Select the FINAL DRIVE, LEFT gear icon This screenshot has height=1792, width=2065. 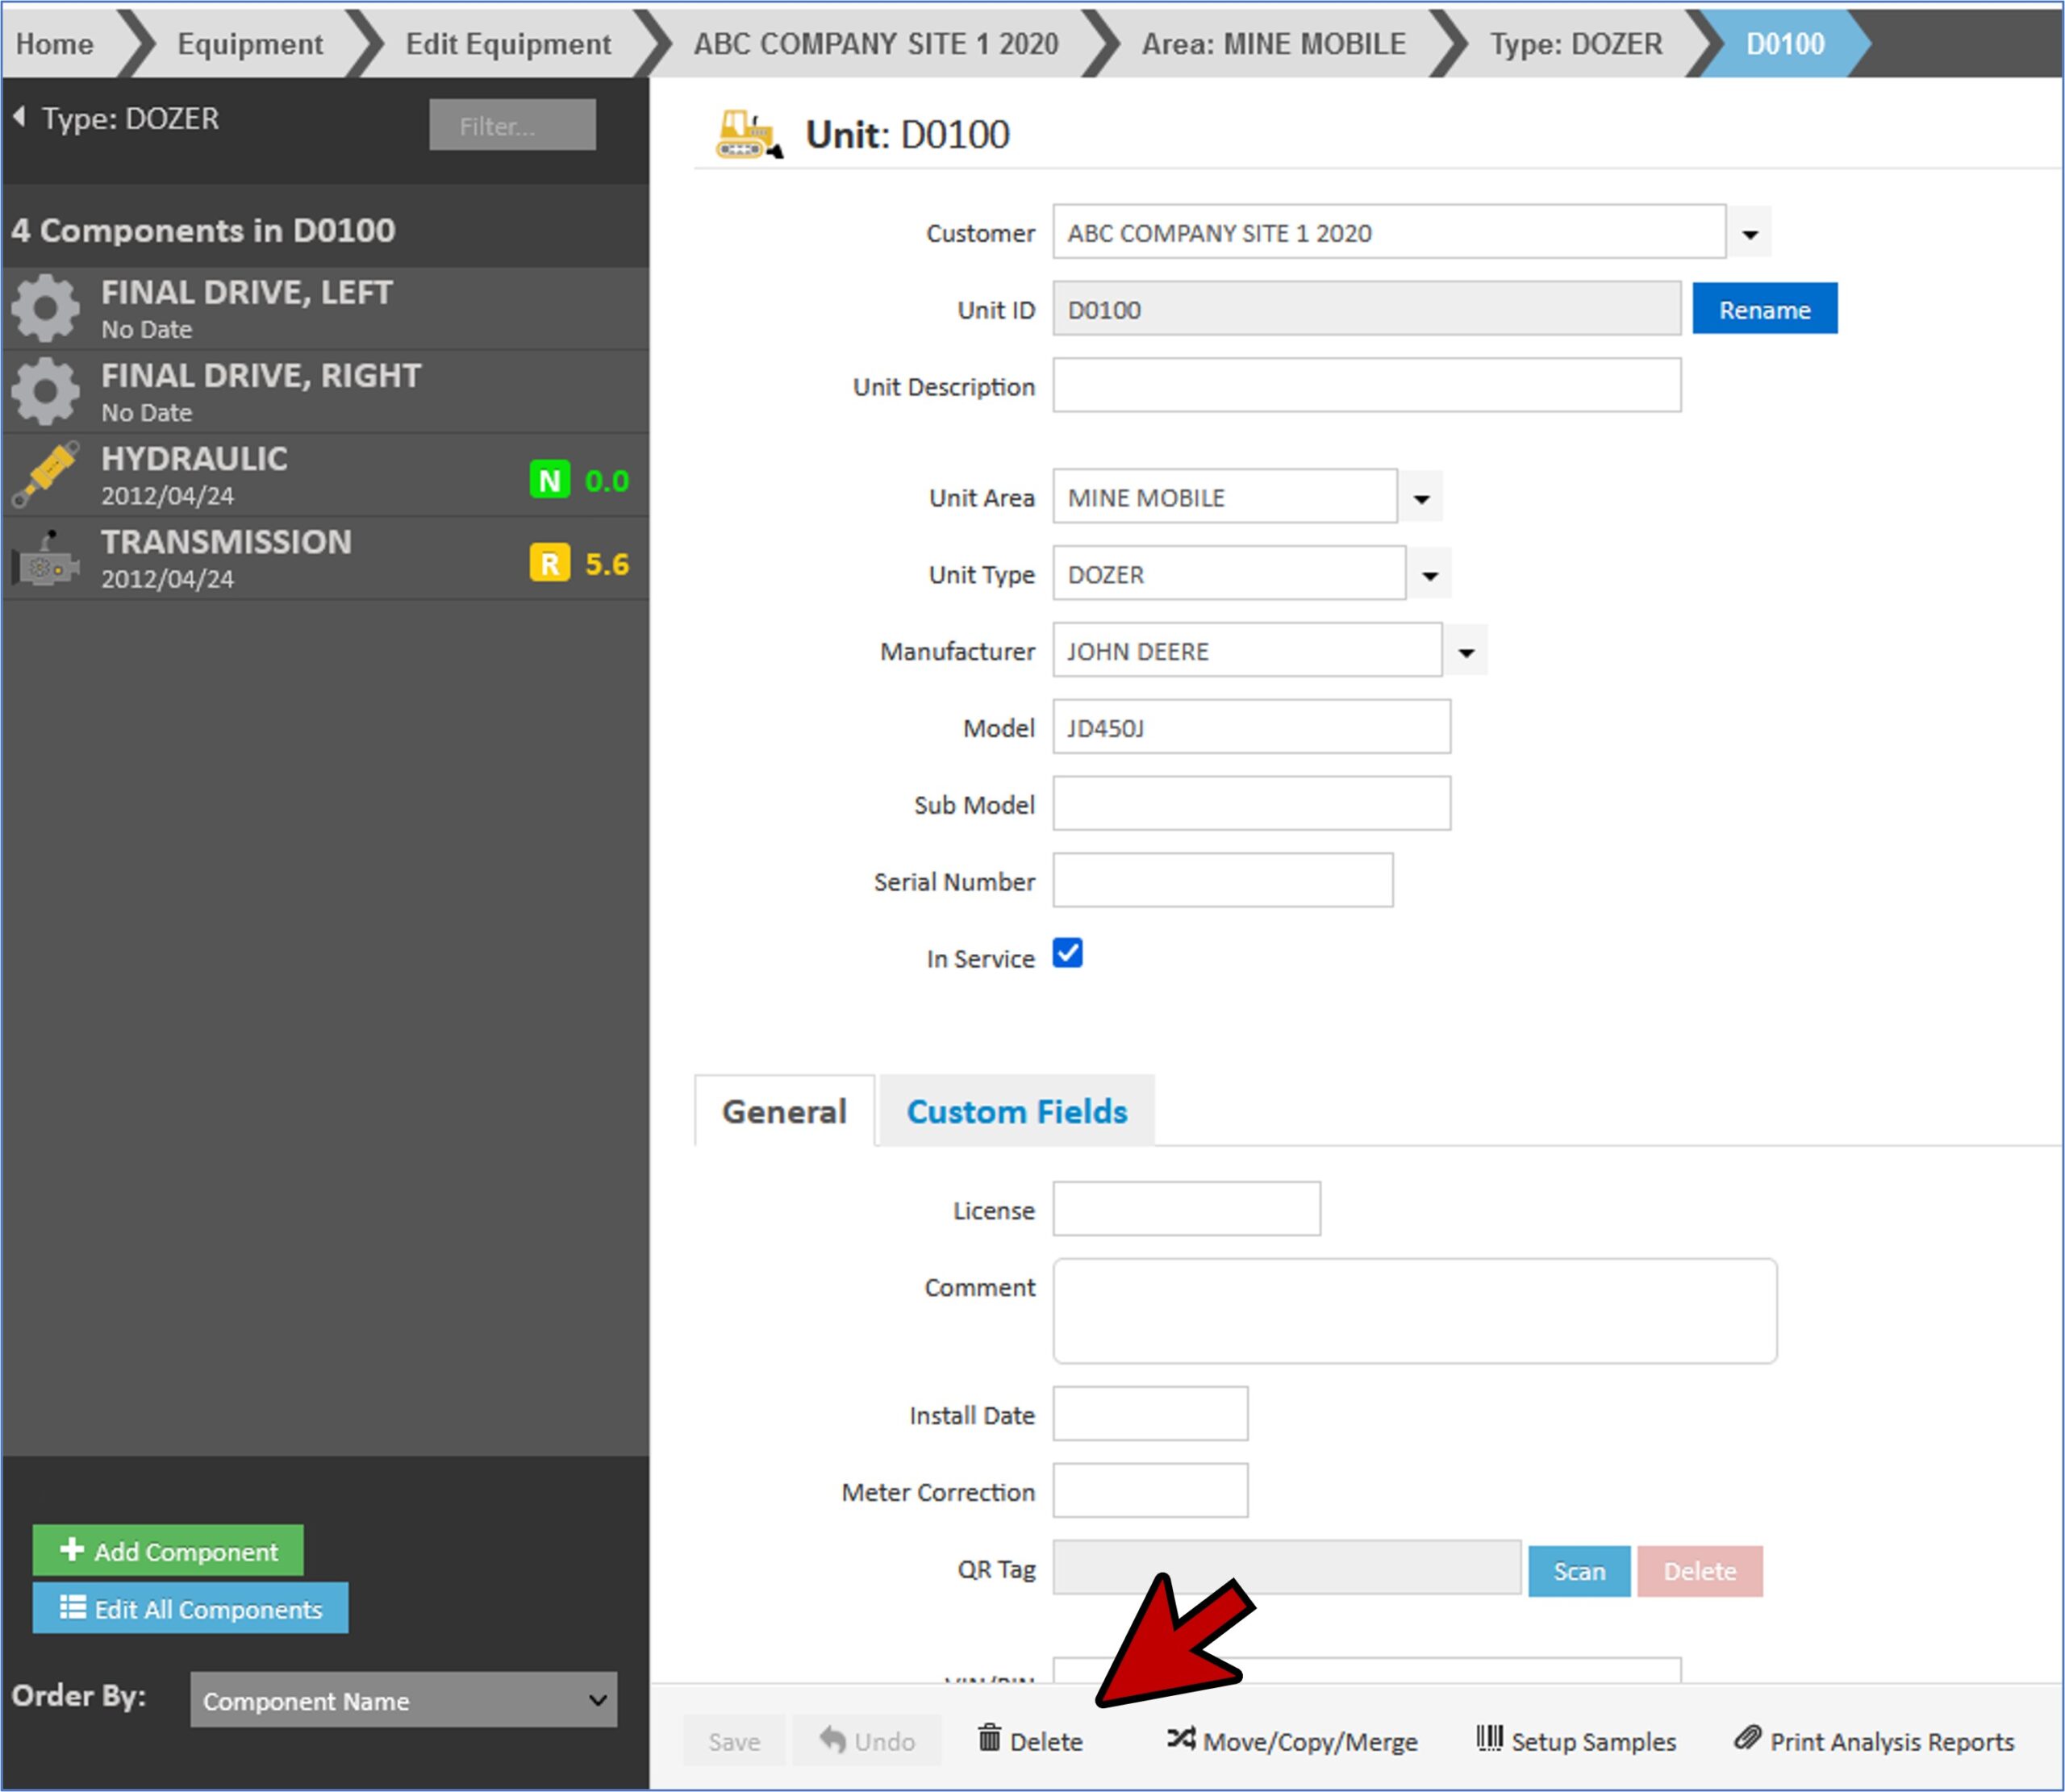click(x=45, y=308)
